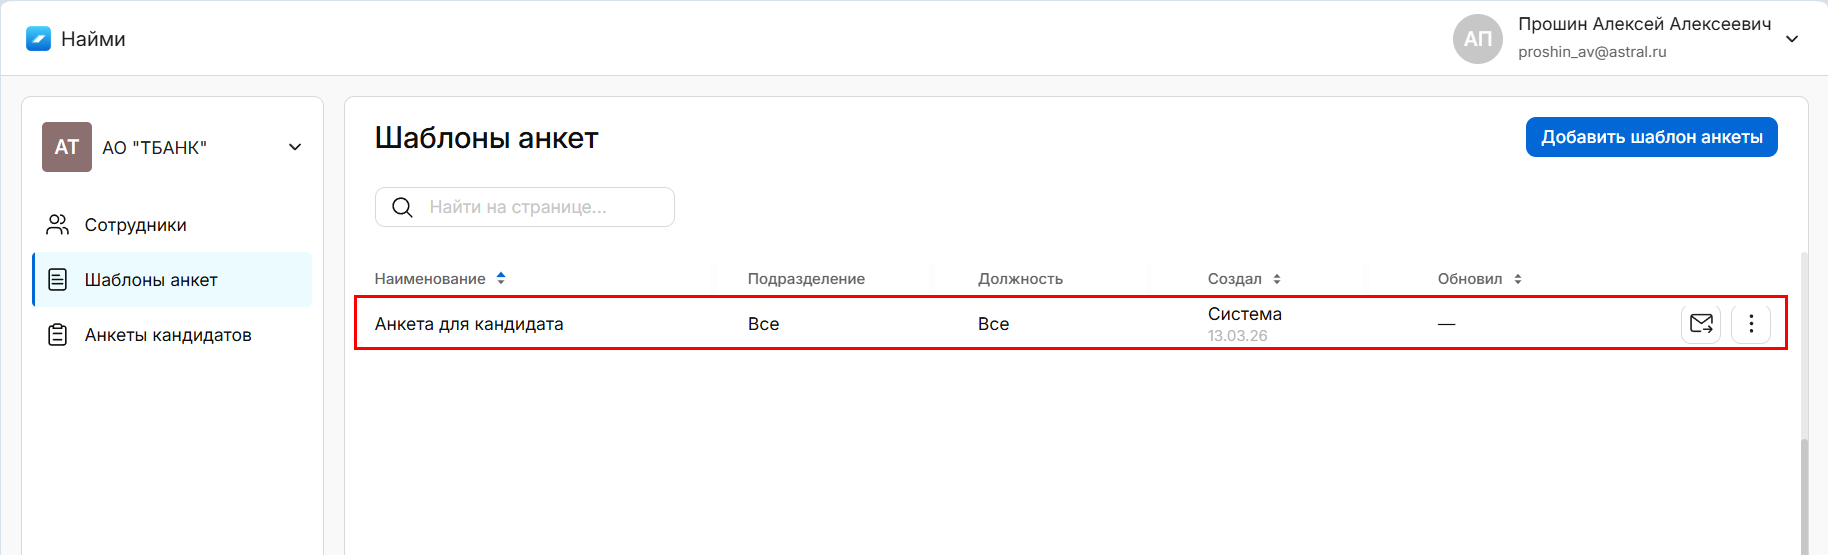The width and height of the screenshot is (1828, 555).
Task: Sort by Создал column arrows
Action: coord(1277,279)
